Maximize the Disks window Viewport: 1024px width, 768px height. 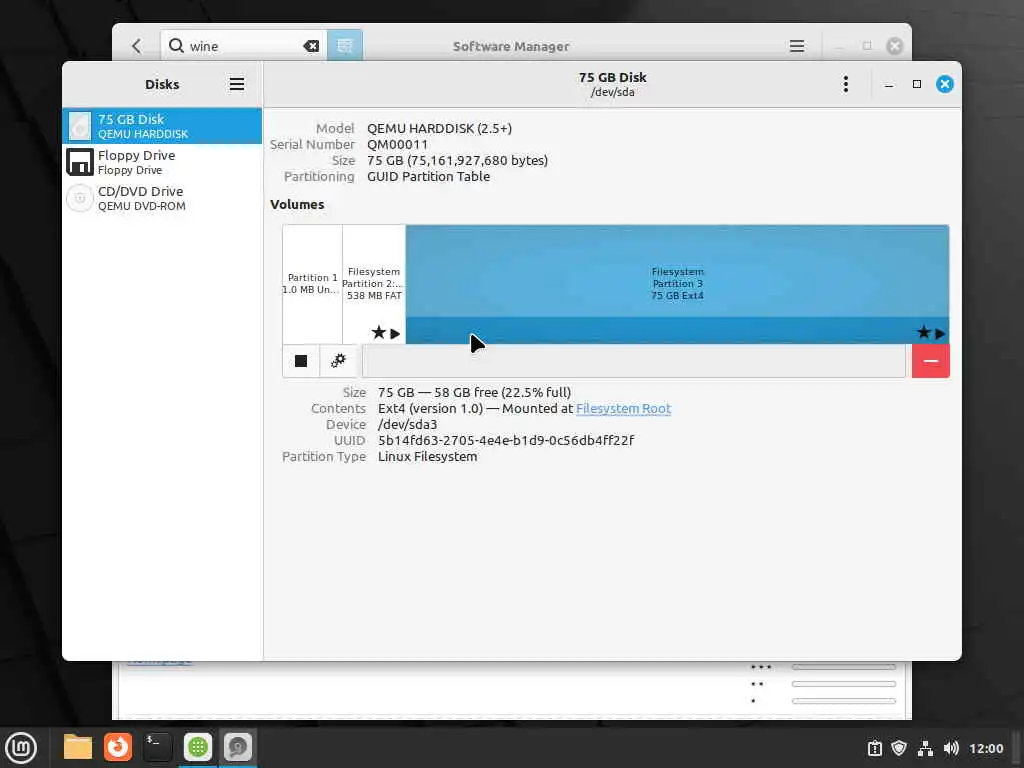click(x=917, y=84)
